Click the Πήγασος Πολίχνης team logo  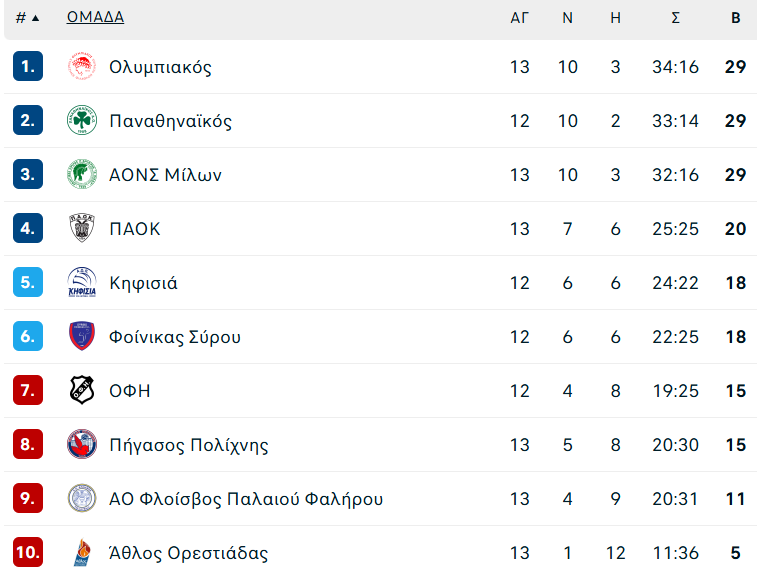point(81,445)
